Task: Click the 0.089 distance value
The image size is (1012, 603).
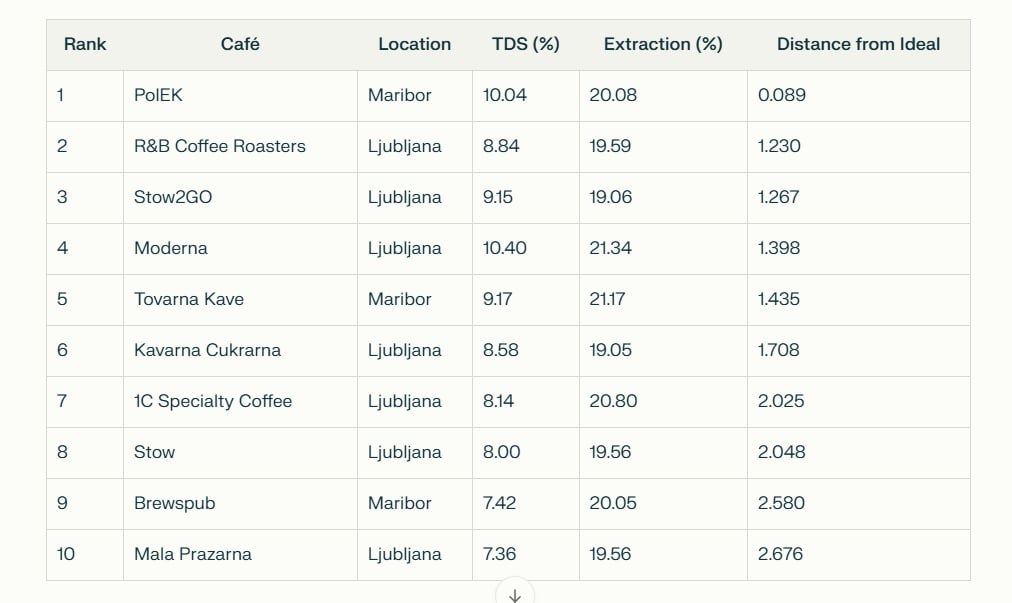Action: click(x=782, y=96)
